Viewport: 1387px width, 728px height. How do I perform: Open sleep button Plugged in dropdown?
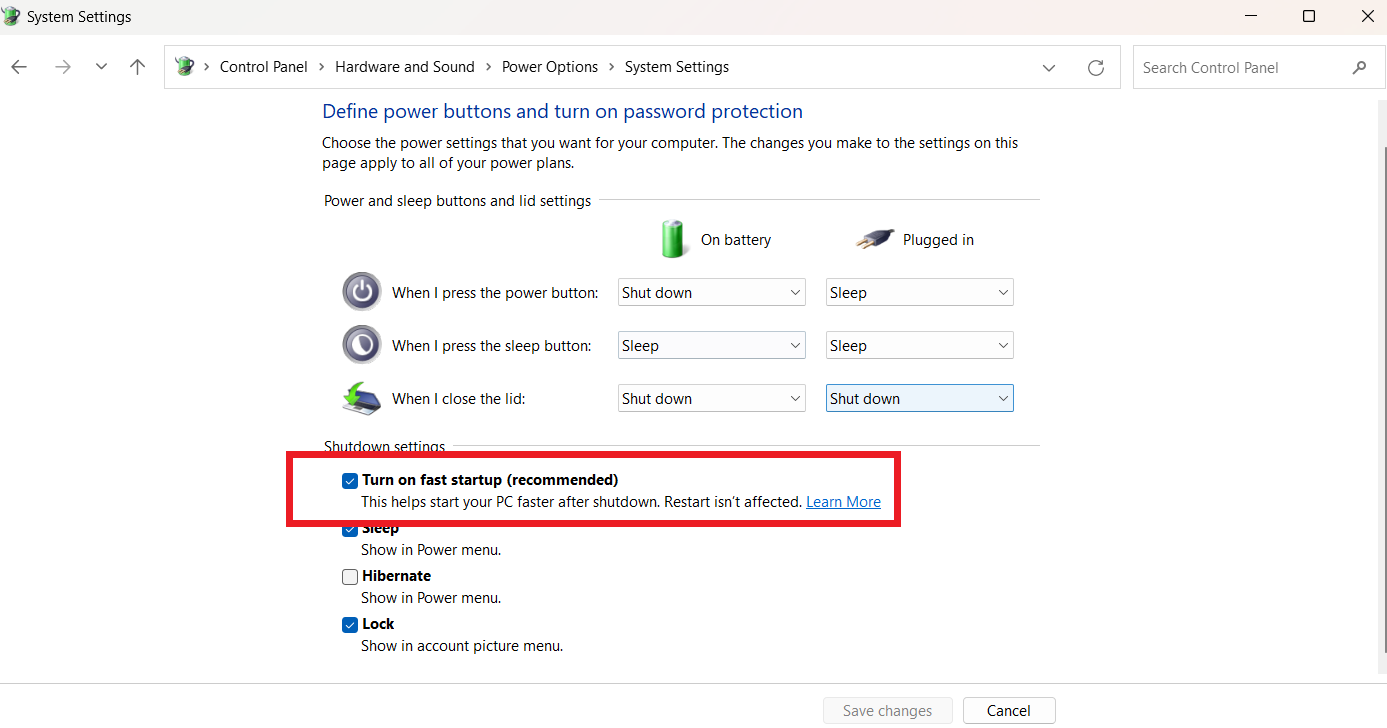point(919,346)
